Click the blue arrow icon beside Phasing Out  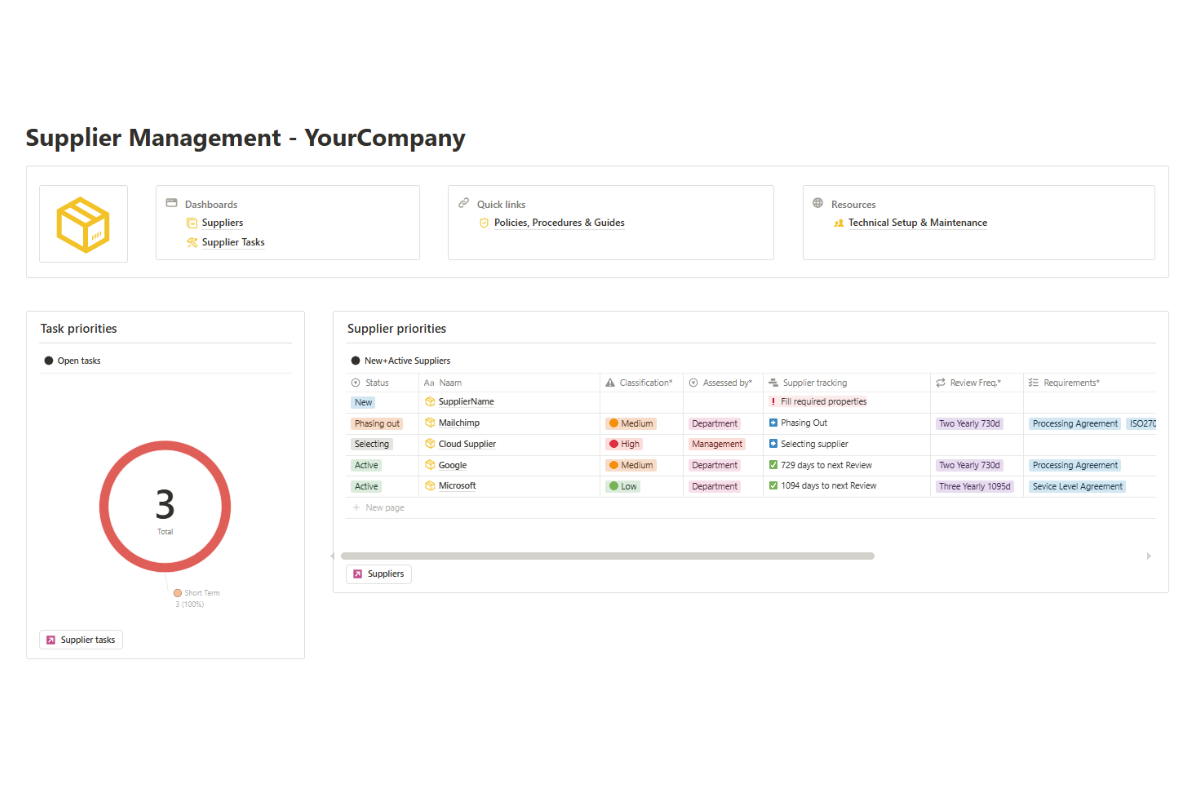pos(773,423)
